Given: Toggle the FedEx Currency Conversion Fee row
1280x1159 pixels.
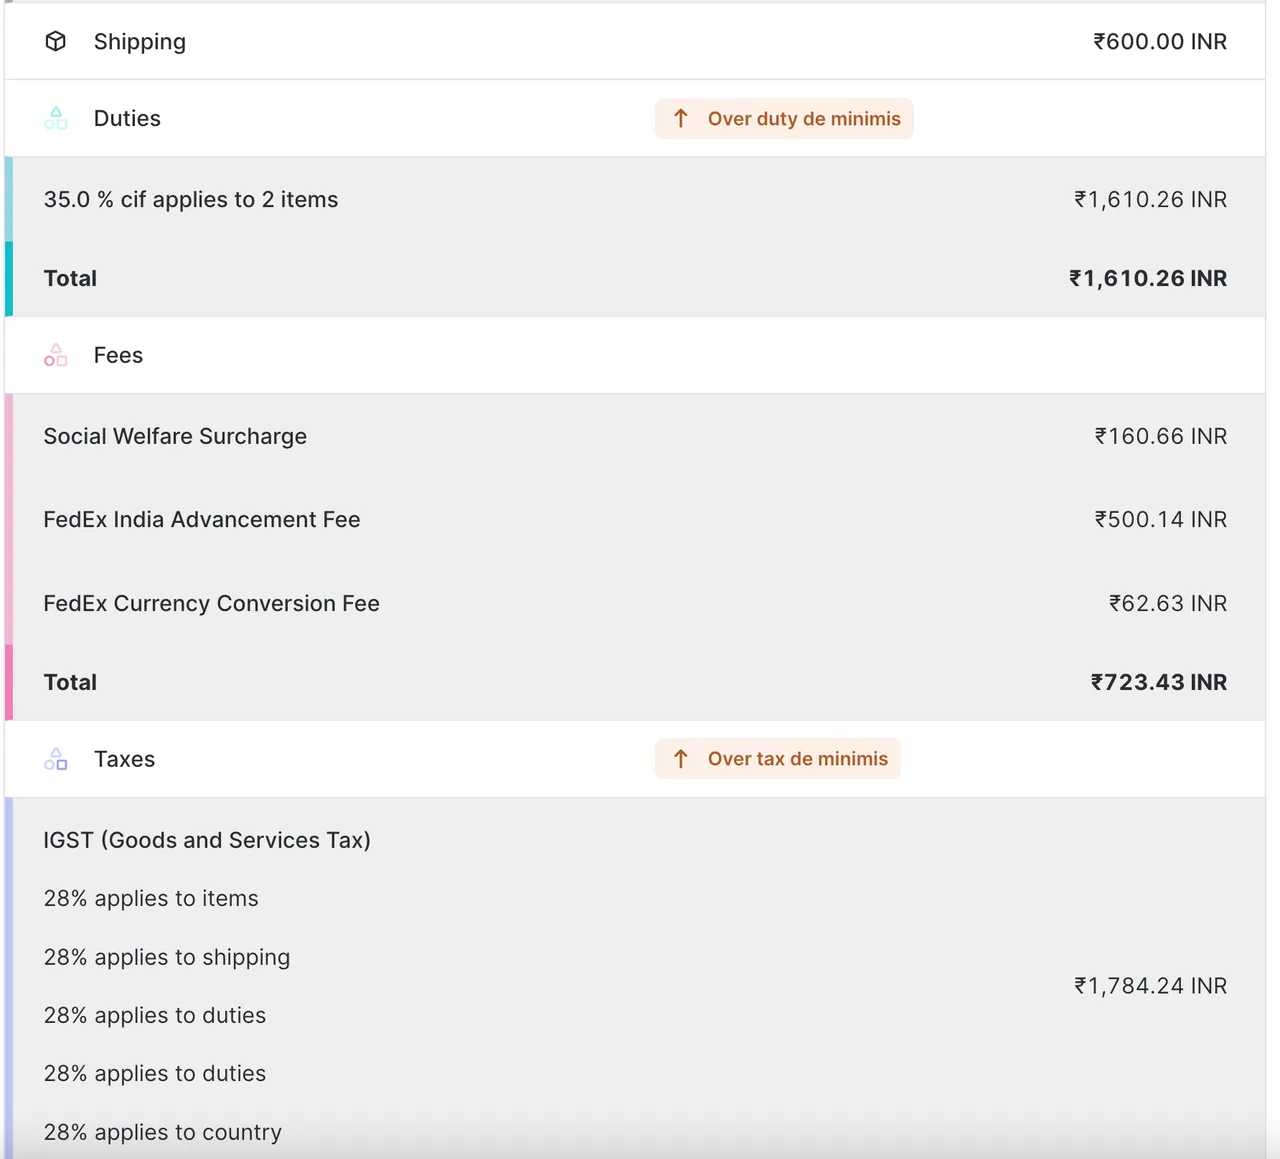Looking at the screenshot, I should [211, 603].
